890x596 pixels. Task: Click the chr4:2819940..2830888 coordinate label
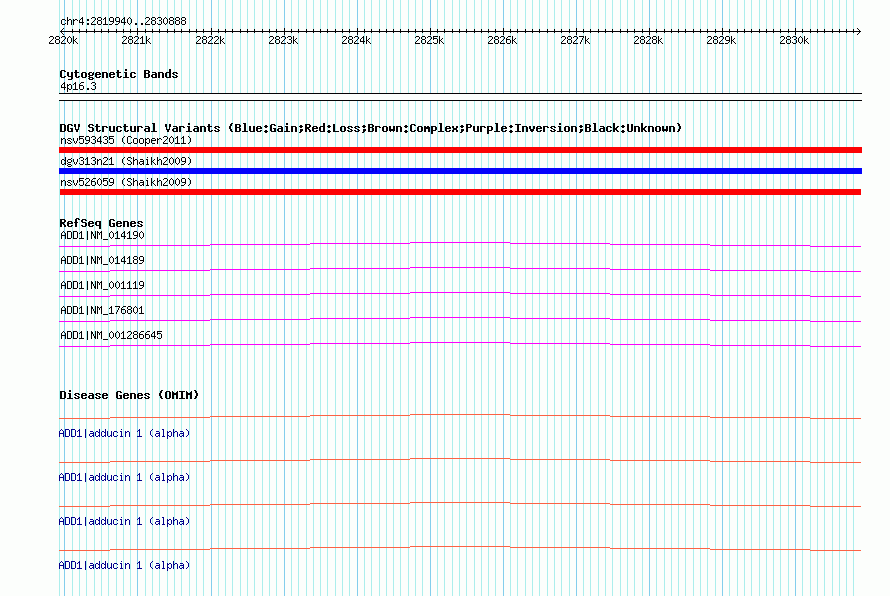tap(123, 21)
